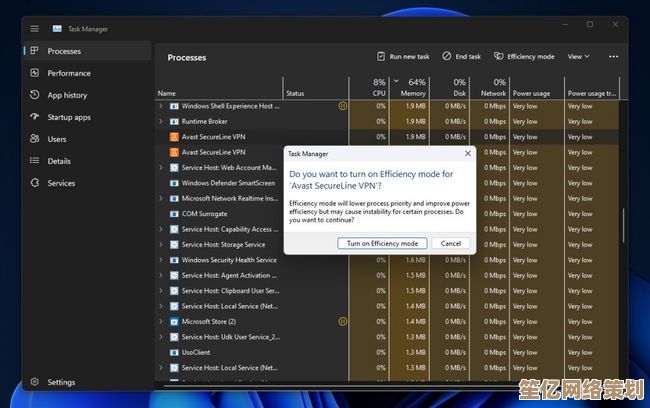
Task: Sort by the Memory column header
Action: [410, 87]
